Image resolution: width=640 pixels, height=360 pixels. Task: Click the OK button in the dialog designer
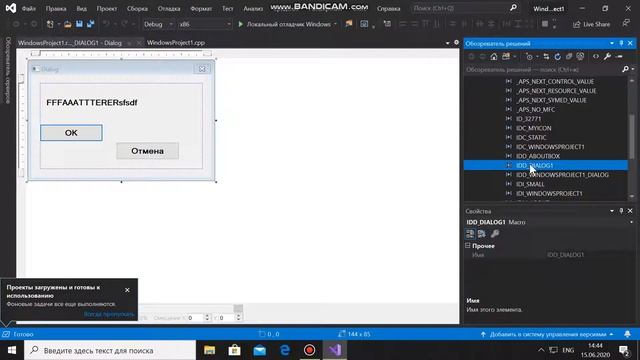(71, 133)
